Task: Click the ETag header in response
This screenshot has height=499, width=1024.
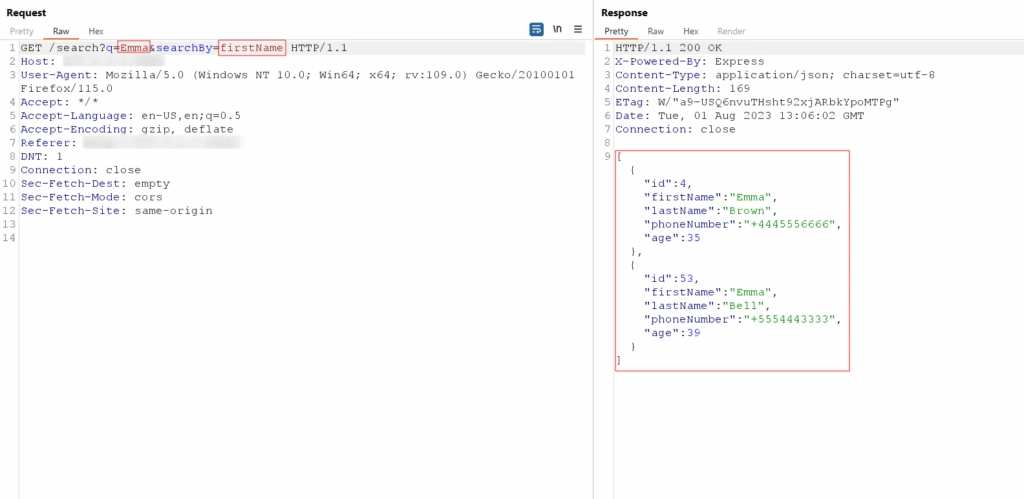Action: 755,102
